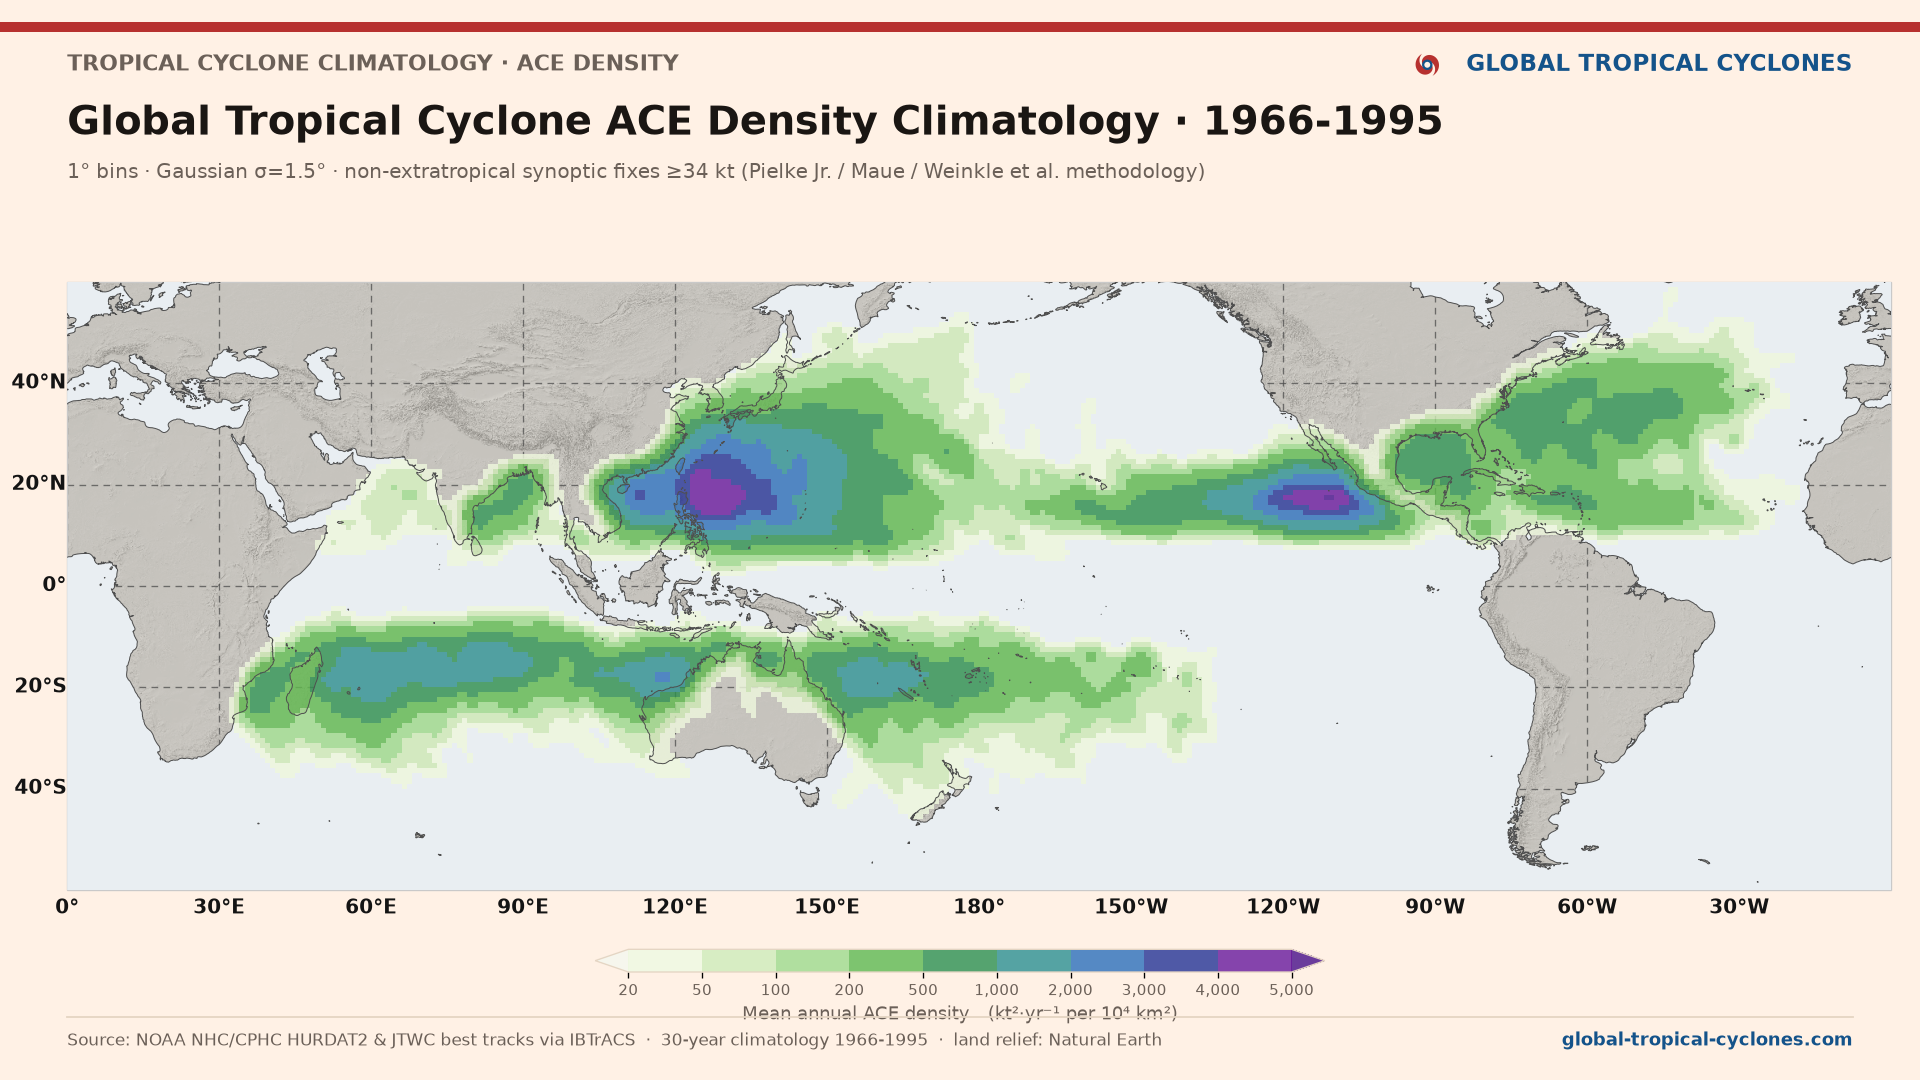Click the 60°W longitude label
This screenshot has height=1080, width=1920.
[x=1587, y=907]
